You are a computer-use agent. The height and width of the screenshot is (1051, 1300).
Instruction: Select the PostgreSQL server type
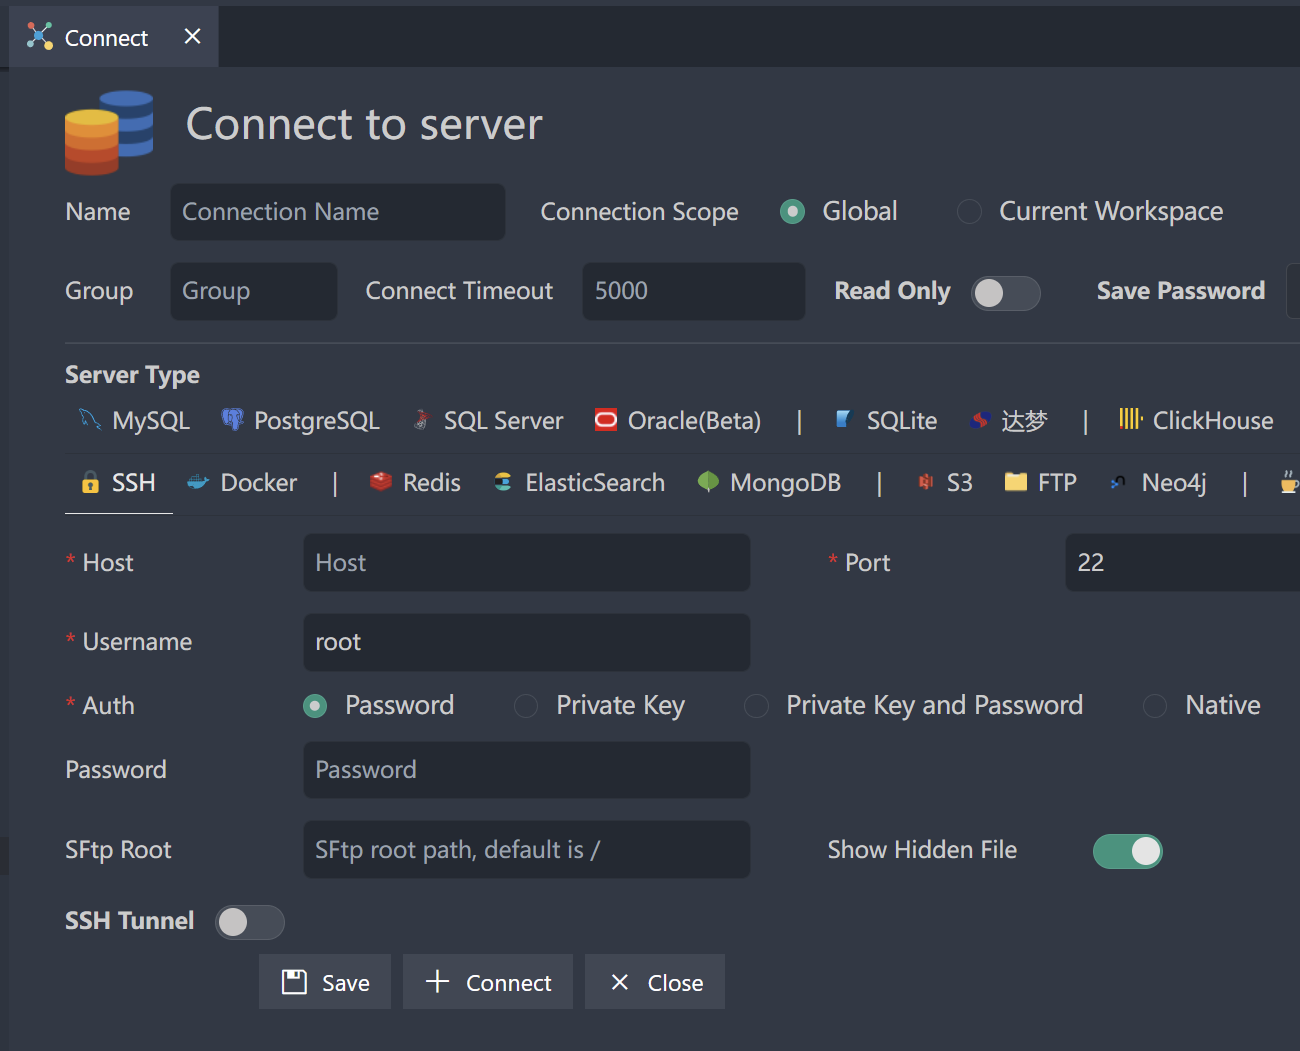coord(300,420)
